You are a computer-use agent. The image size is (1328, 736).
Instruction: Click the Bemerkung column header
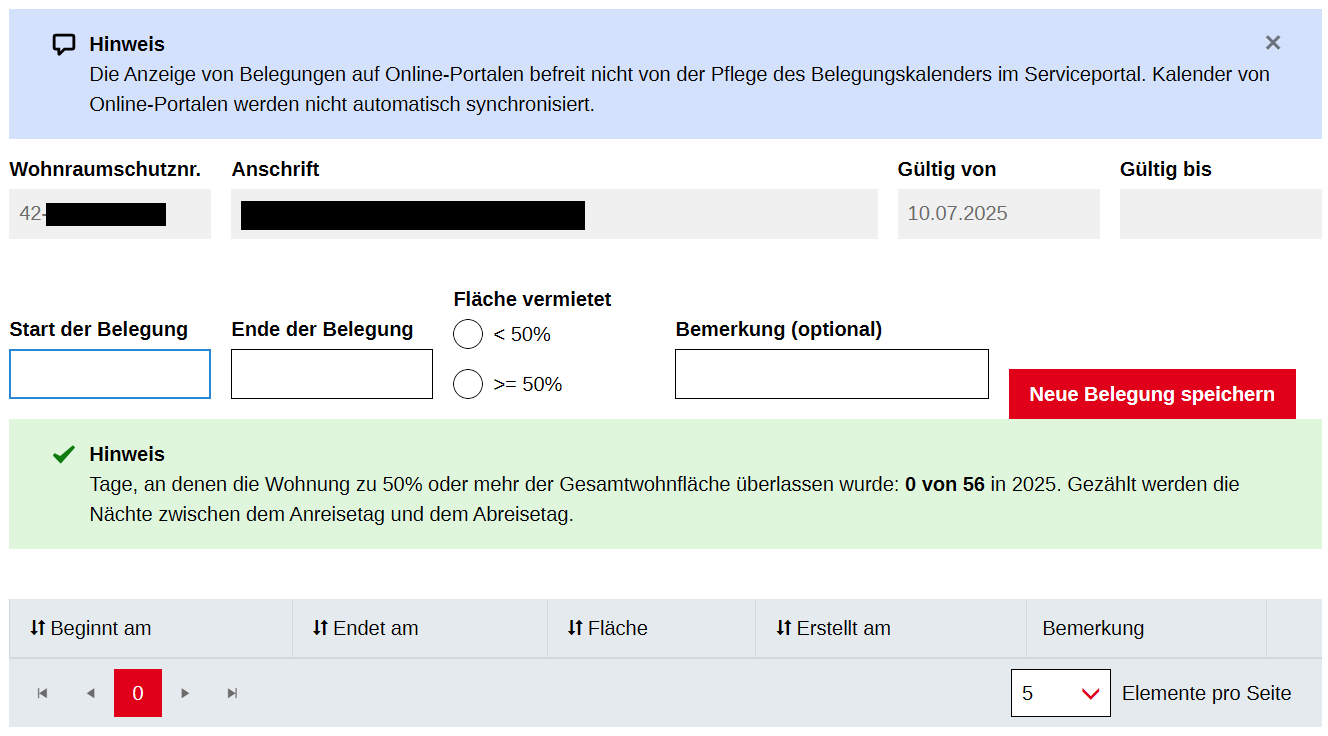coord(1093,629)
